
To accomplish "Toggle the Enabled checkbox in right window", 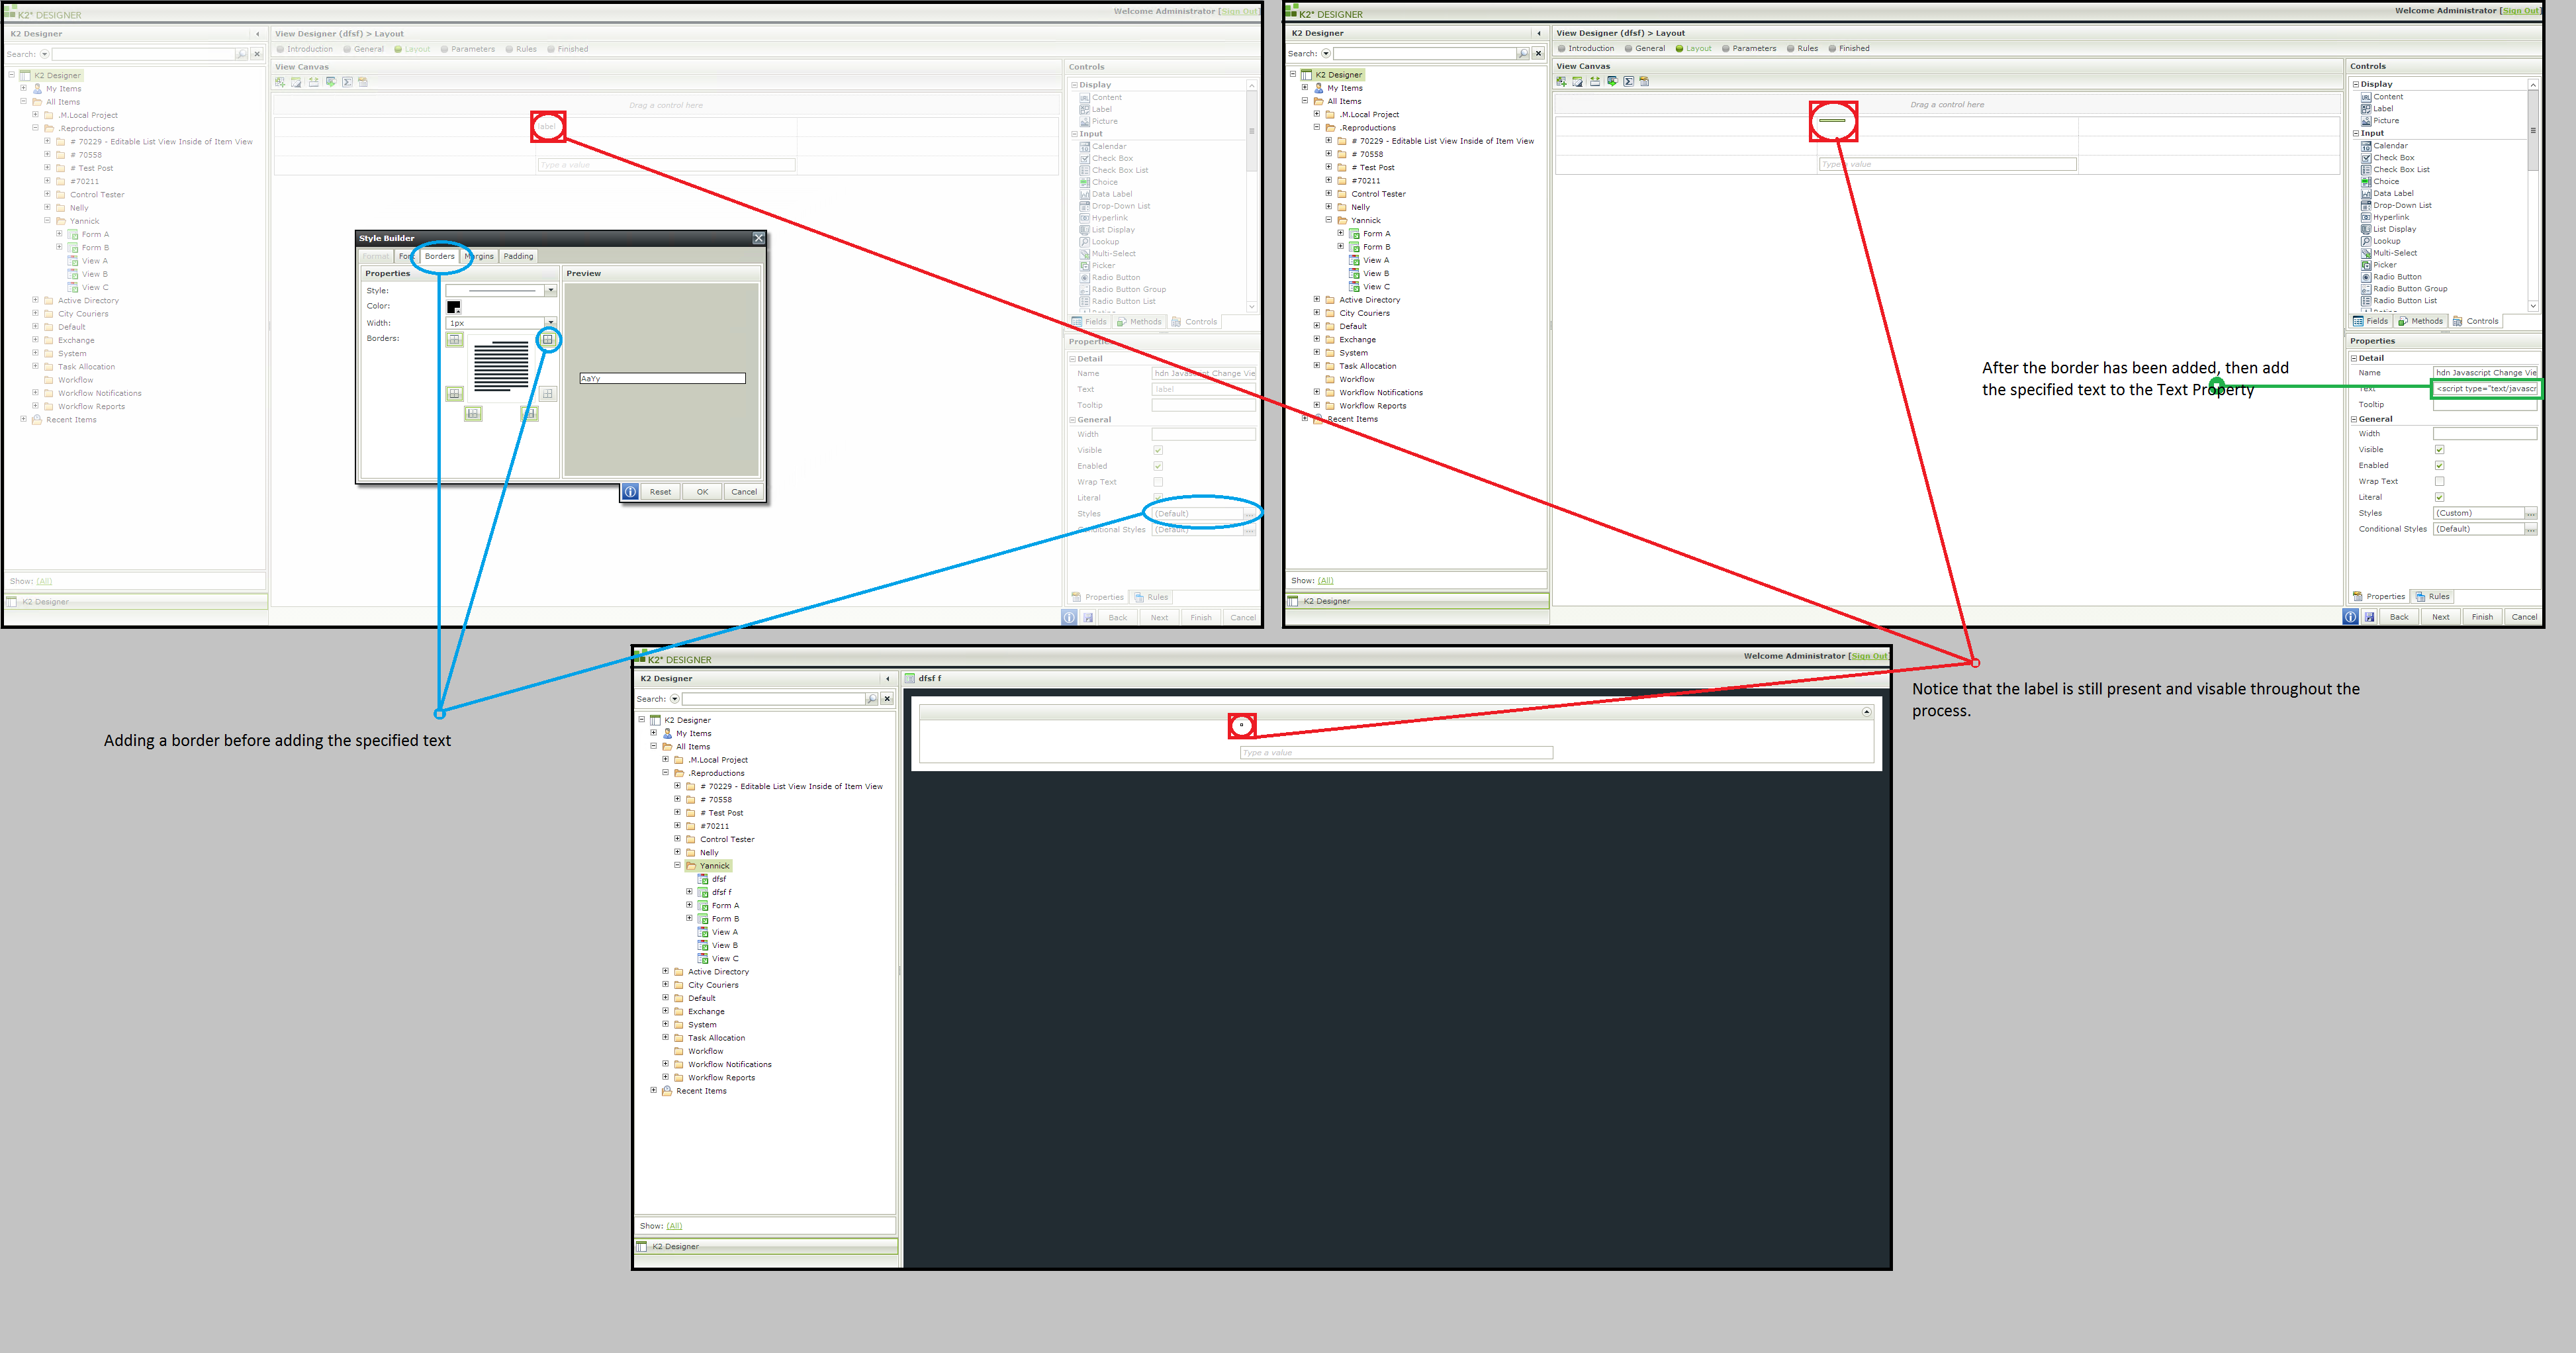I will click(x=2439, y=466).
